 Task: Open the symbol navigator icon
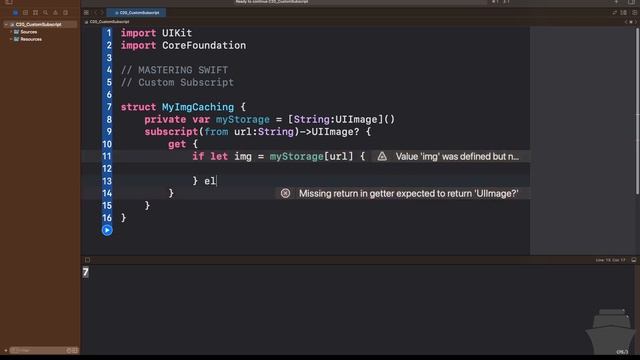point(36,13)
